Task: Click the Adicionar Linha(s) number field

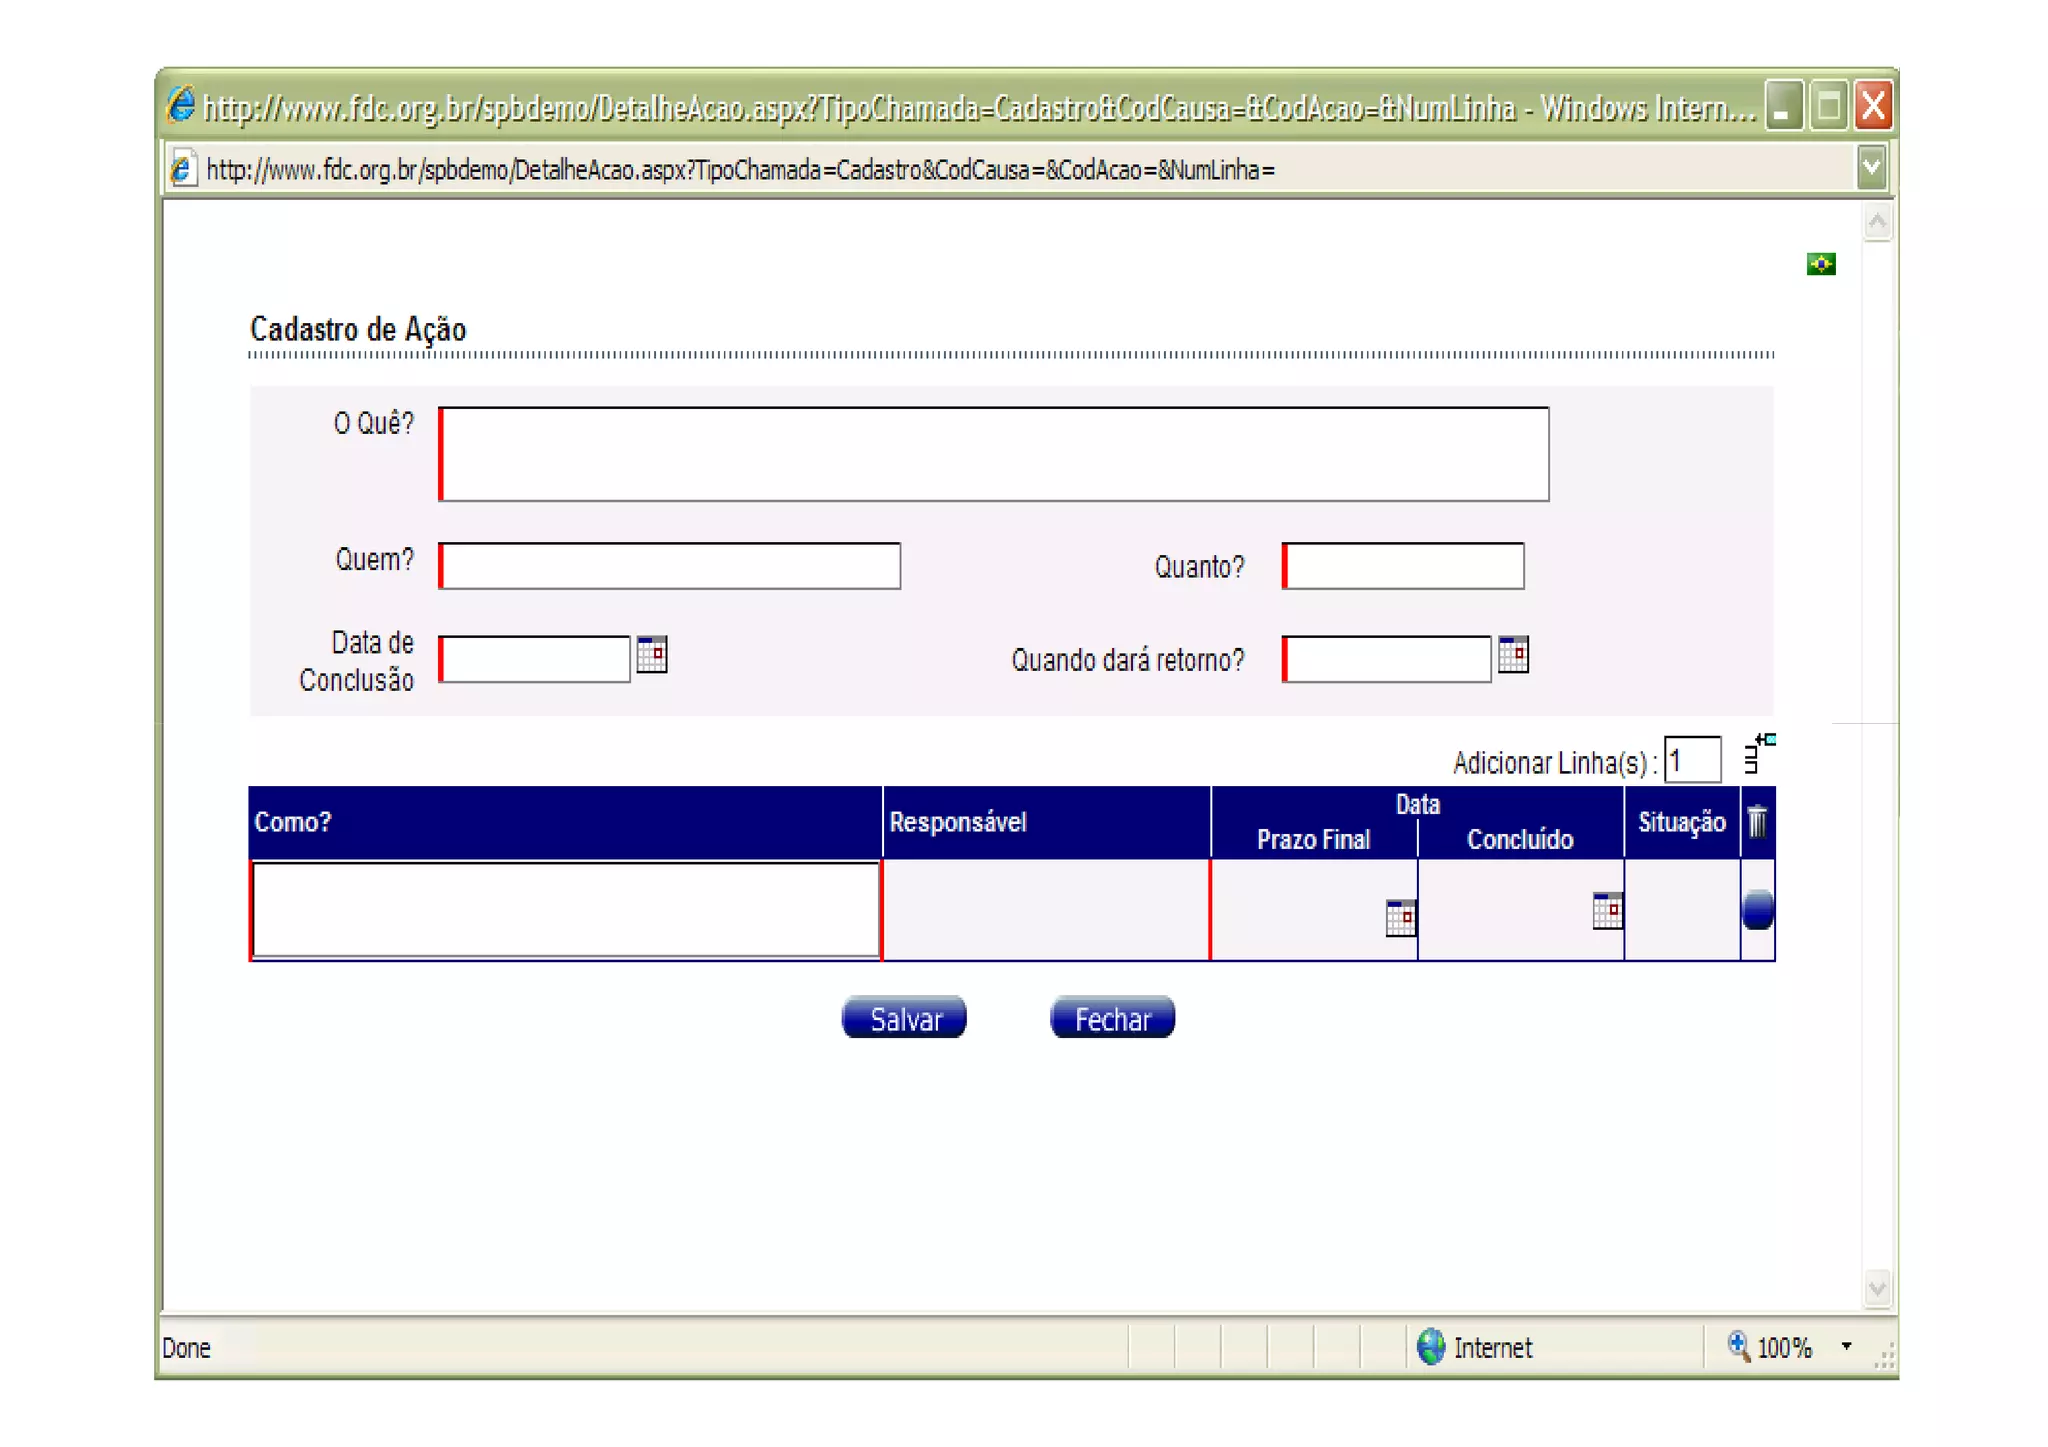Action: point(1692,760)
